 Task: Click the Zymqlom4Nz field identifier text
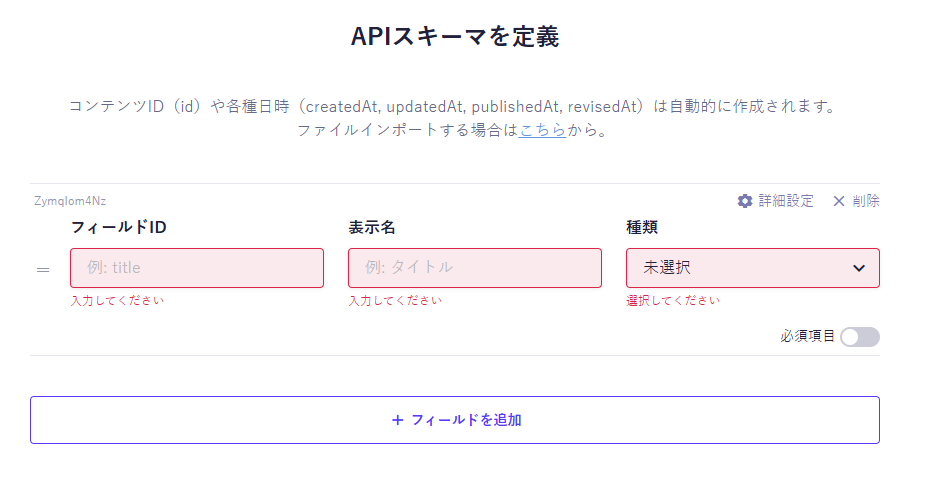click(x=70, y=201)
